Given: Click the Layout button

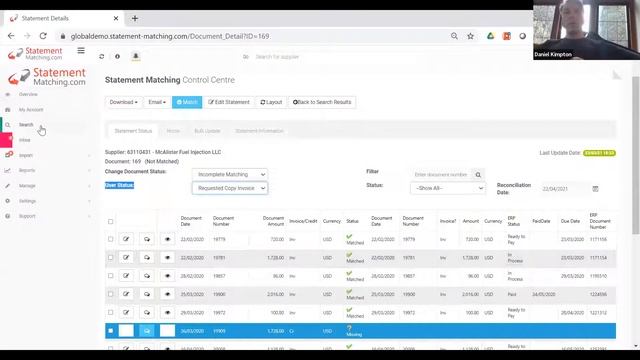Looking at the screenshot, I should 271,102.
